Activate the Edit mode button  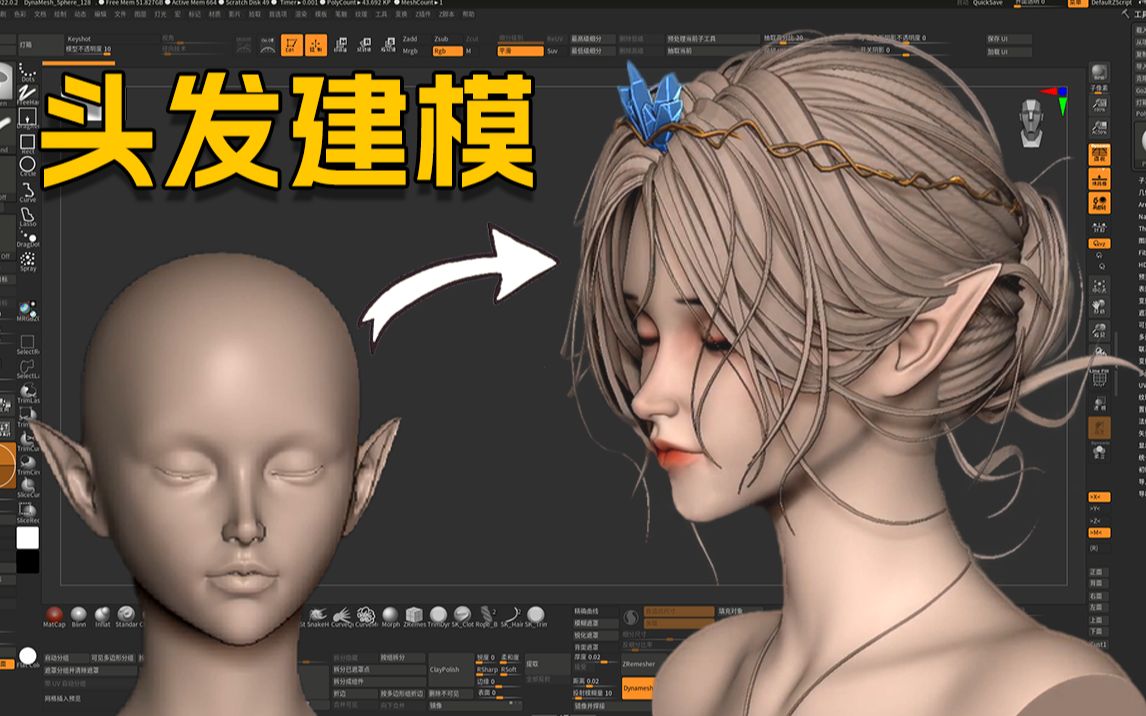pos(292,45)
